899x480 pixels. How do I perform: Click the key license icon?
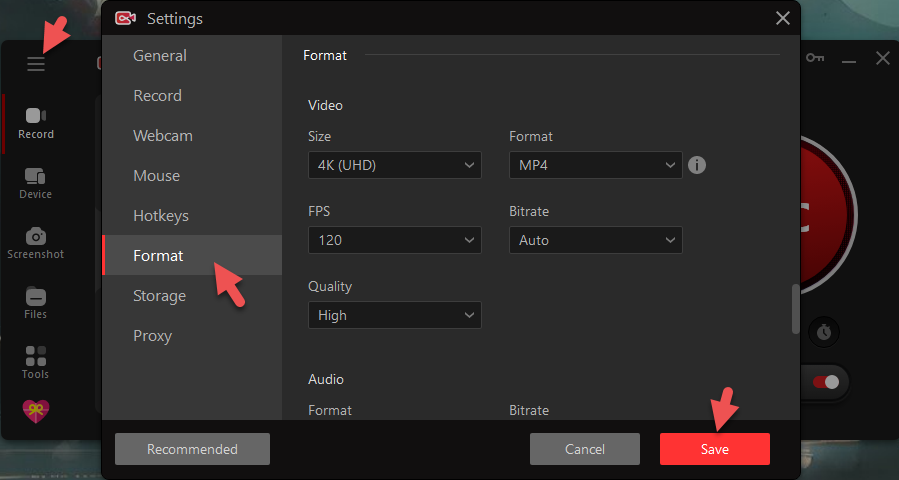tap(815, 59)
